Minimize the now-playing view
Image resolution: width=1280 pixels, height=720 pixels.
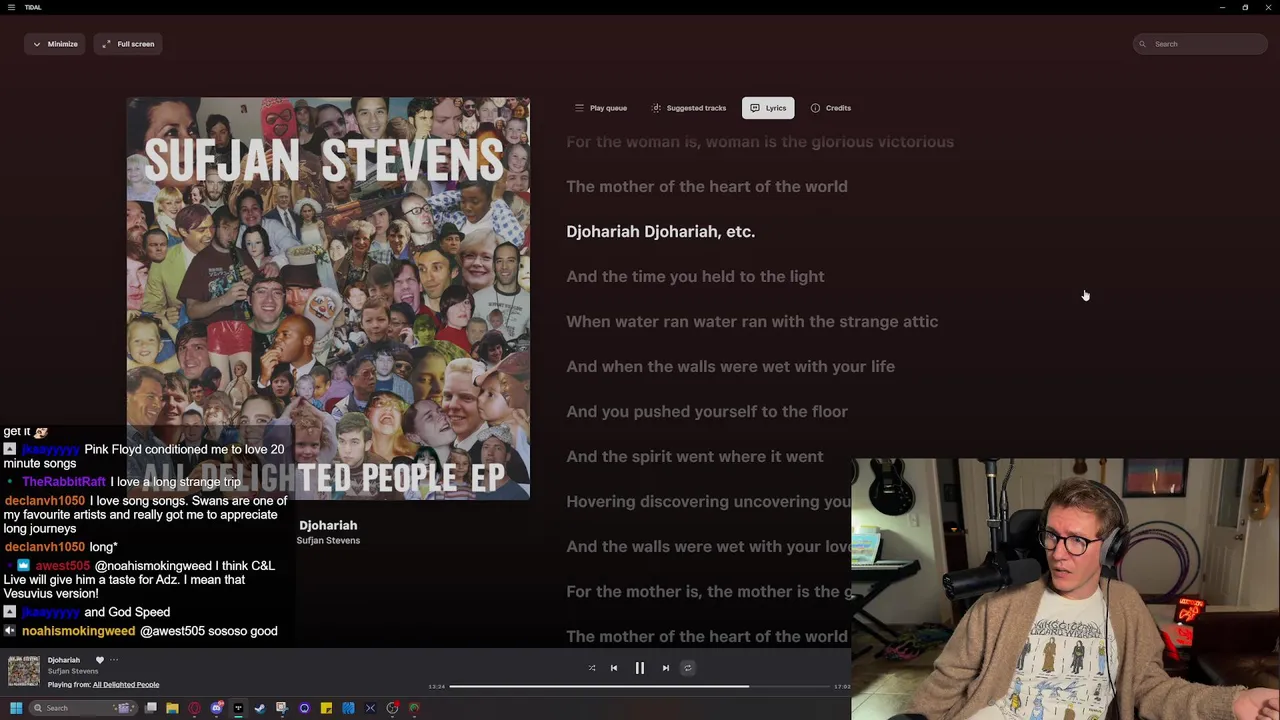click(x=55, y=44)
